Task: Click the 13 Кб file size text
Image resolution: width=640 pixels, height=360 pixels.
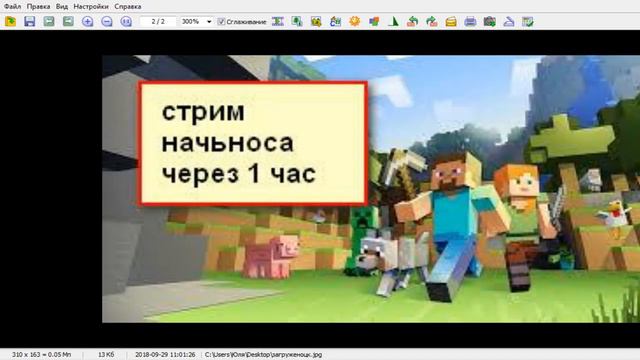Action: coord(106,355)
